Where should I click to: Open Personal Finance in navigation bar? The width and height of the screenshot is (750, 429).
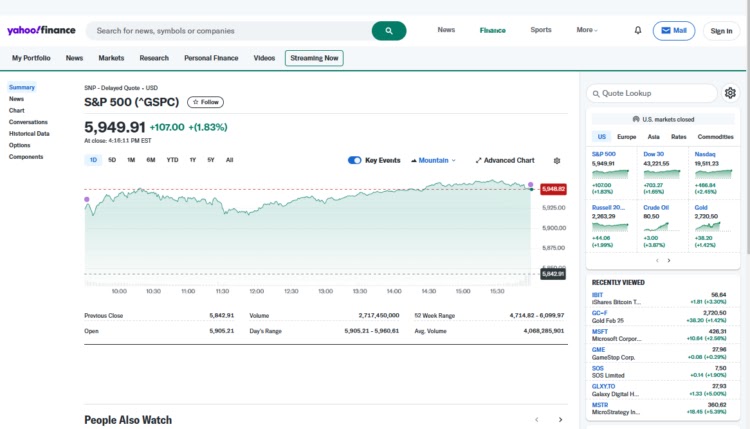[x=211, y=58]
